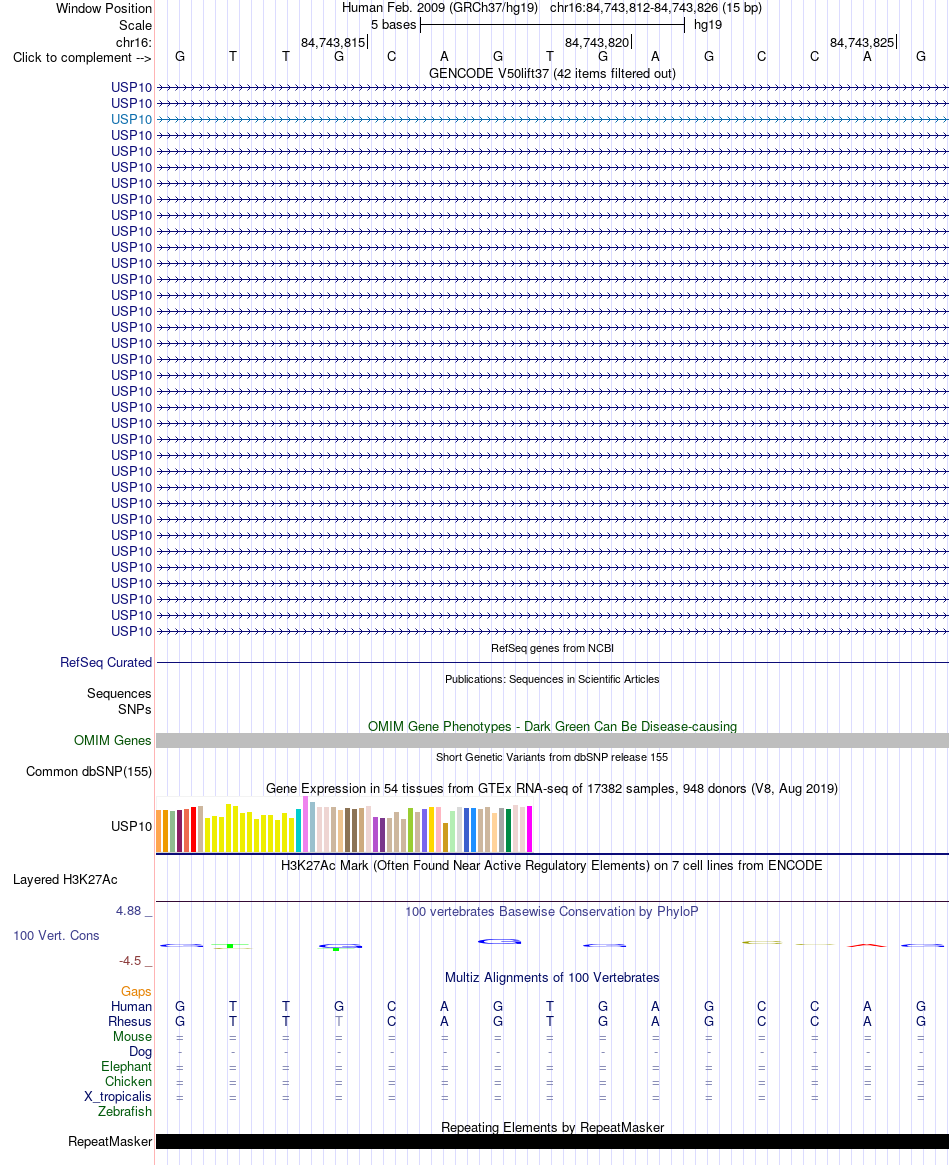Viewport: 950px width, 1165px height.
Task: Click the magenta last bar in GTEx chart
Action: tap(529, 828)
